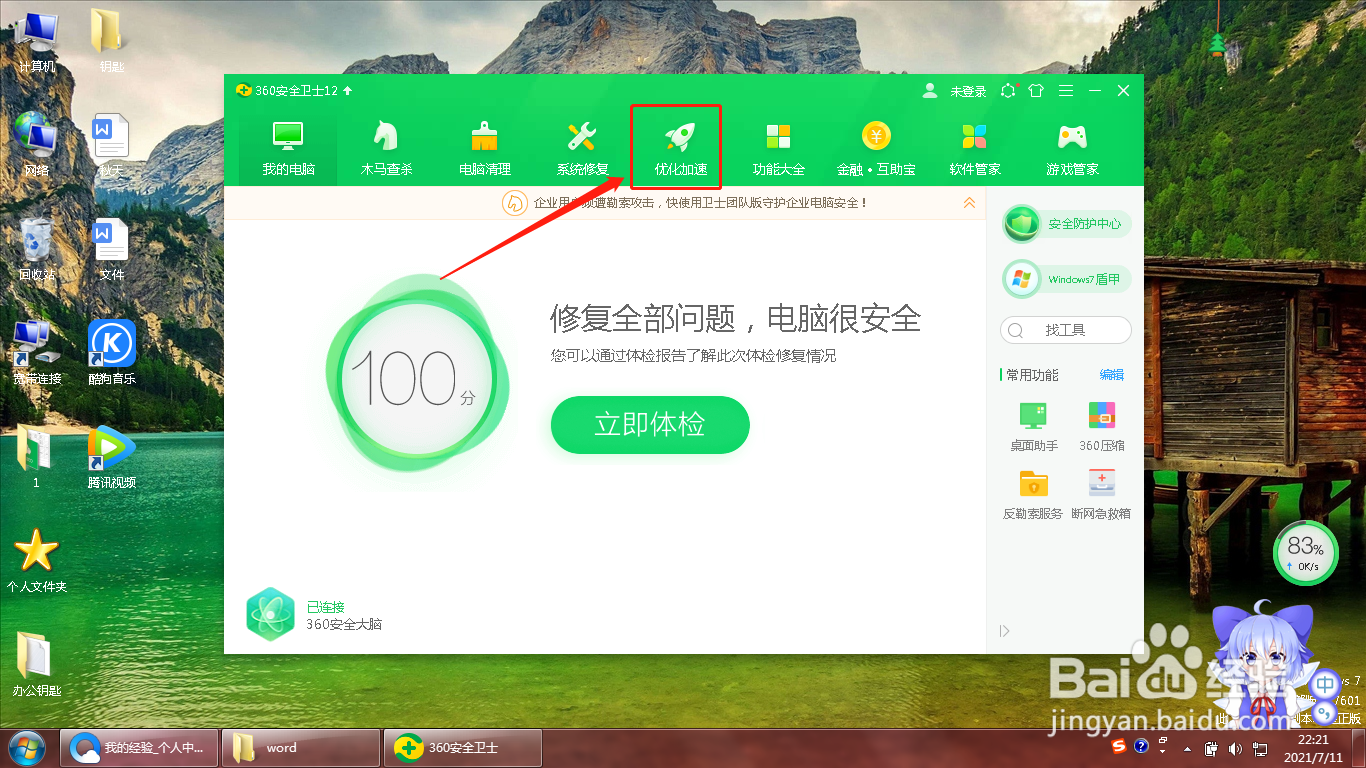Open the notification hexagon icon
Image resolution: width=1366 pixels, height=768 pixels.
(x=1008, y=90)
